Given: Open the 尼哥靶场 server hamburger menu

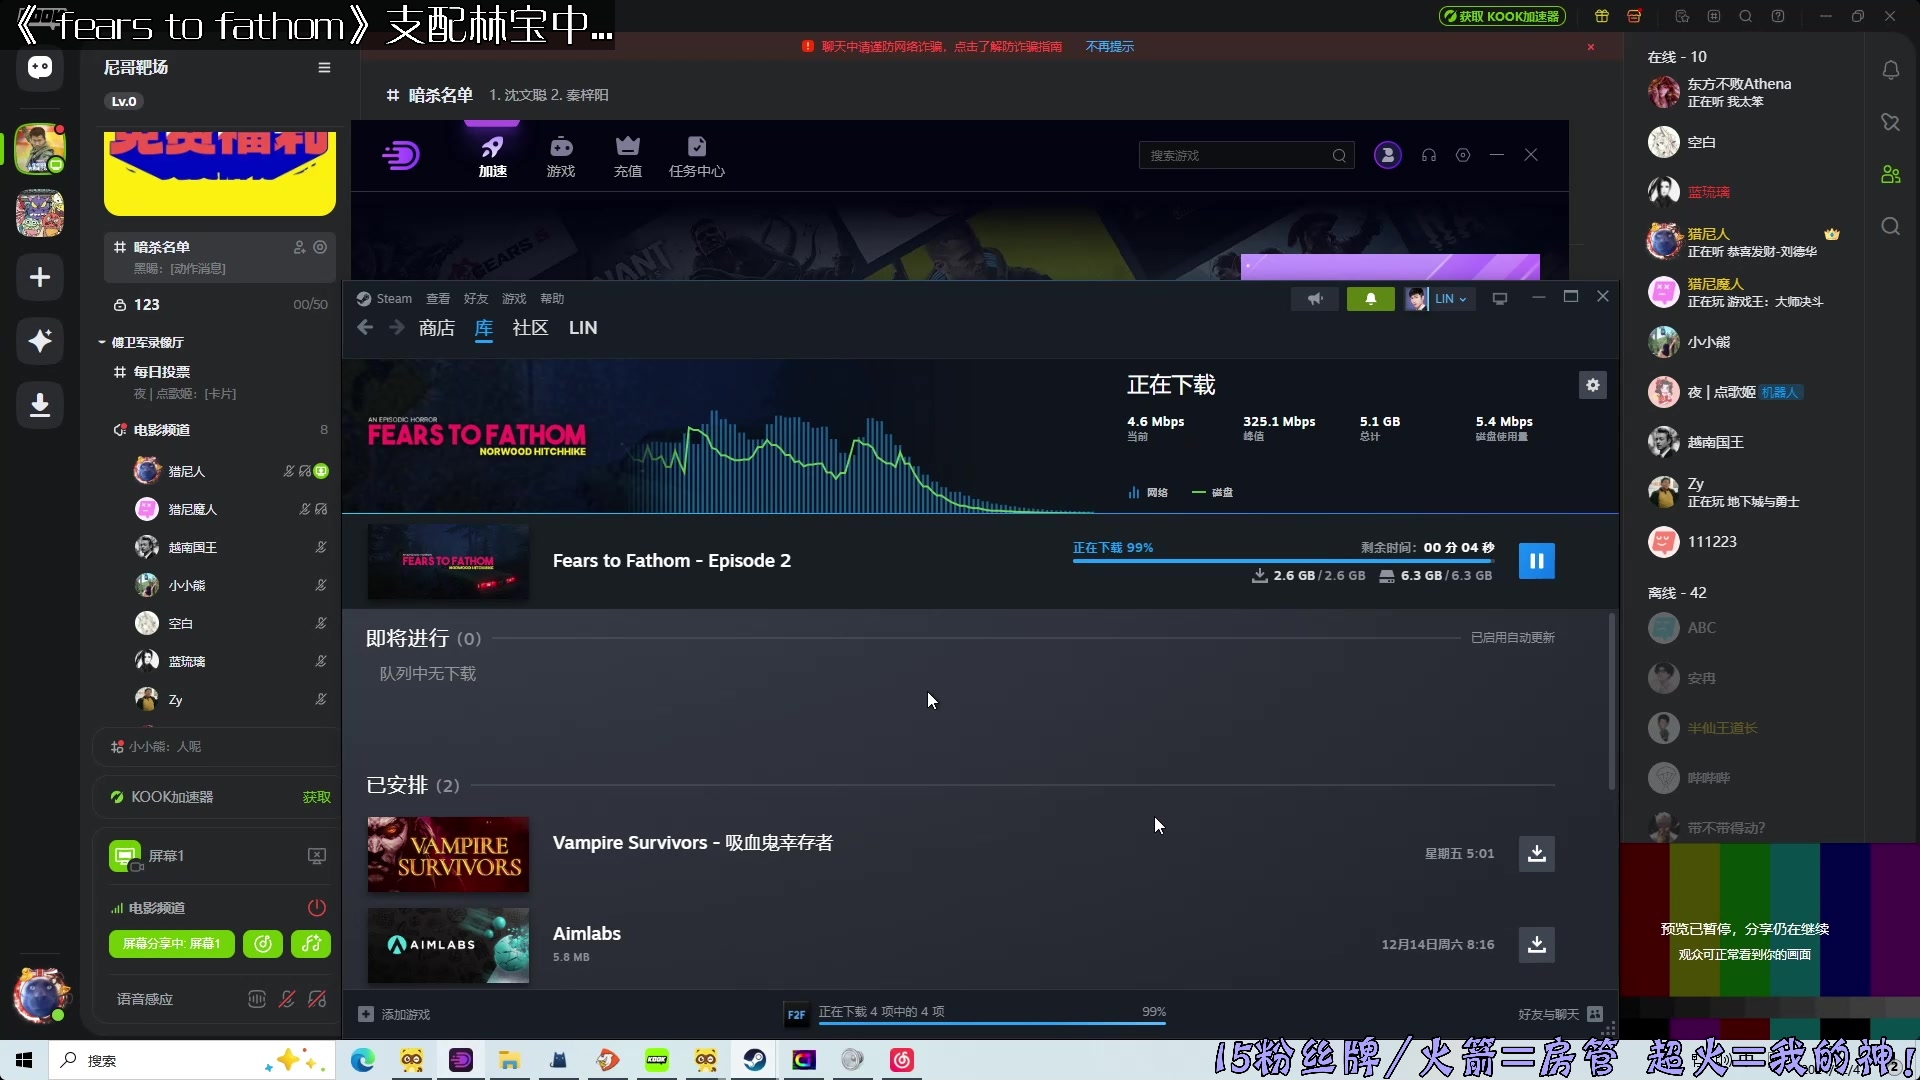Looking at the screenshot, I should click(324, 68).
